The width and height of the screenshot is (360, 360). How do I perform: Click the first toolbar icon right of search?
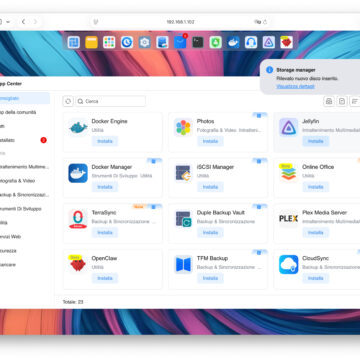click(329, 101)
